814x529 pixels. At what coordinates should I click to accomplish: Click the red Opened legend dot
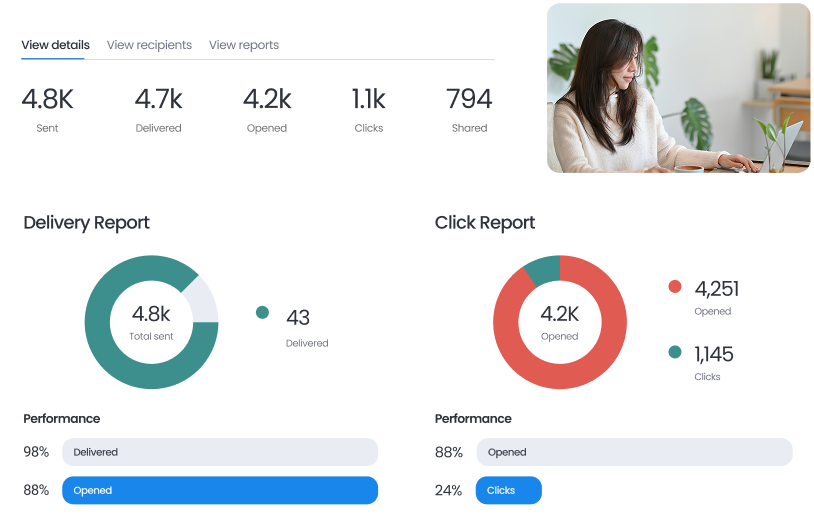pos(675,287)
